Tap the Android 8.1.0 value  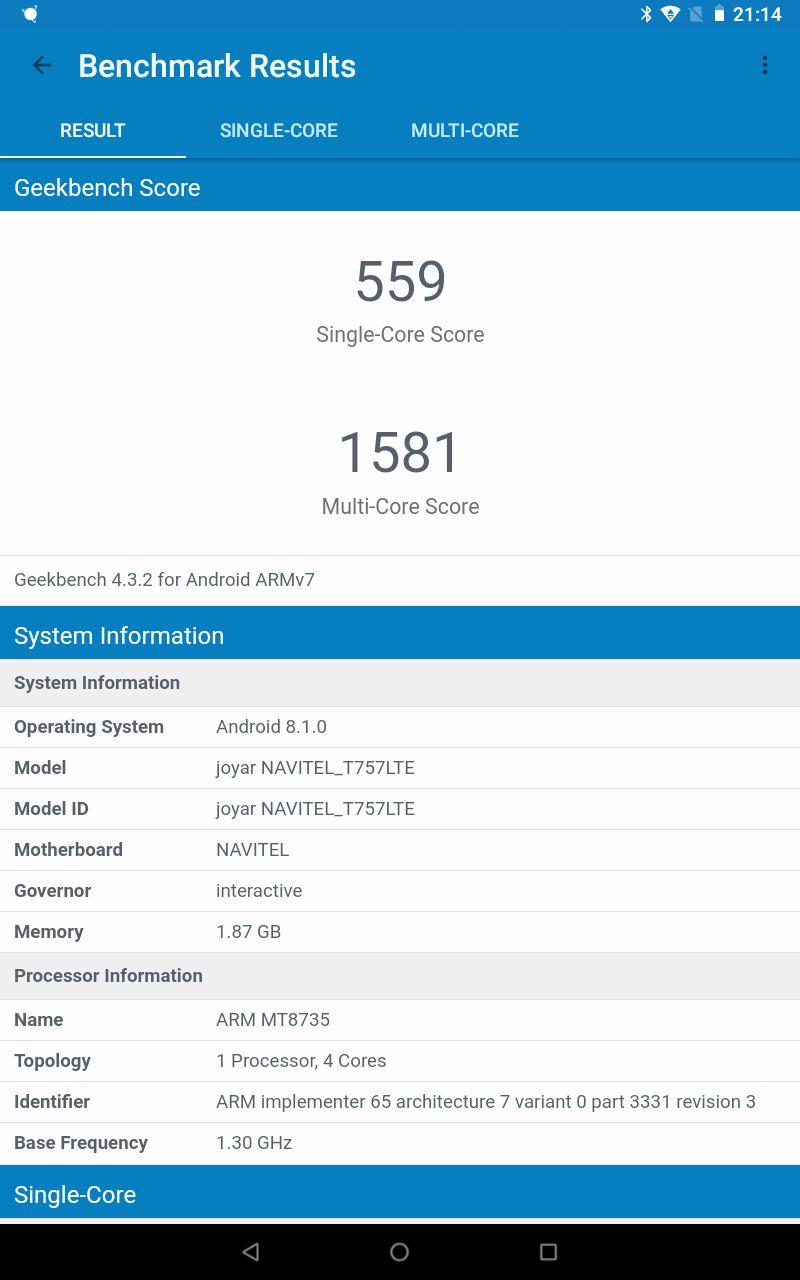pyautogui.click(x=271, y=727)
